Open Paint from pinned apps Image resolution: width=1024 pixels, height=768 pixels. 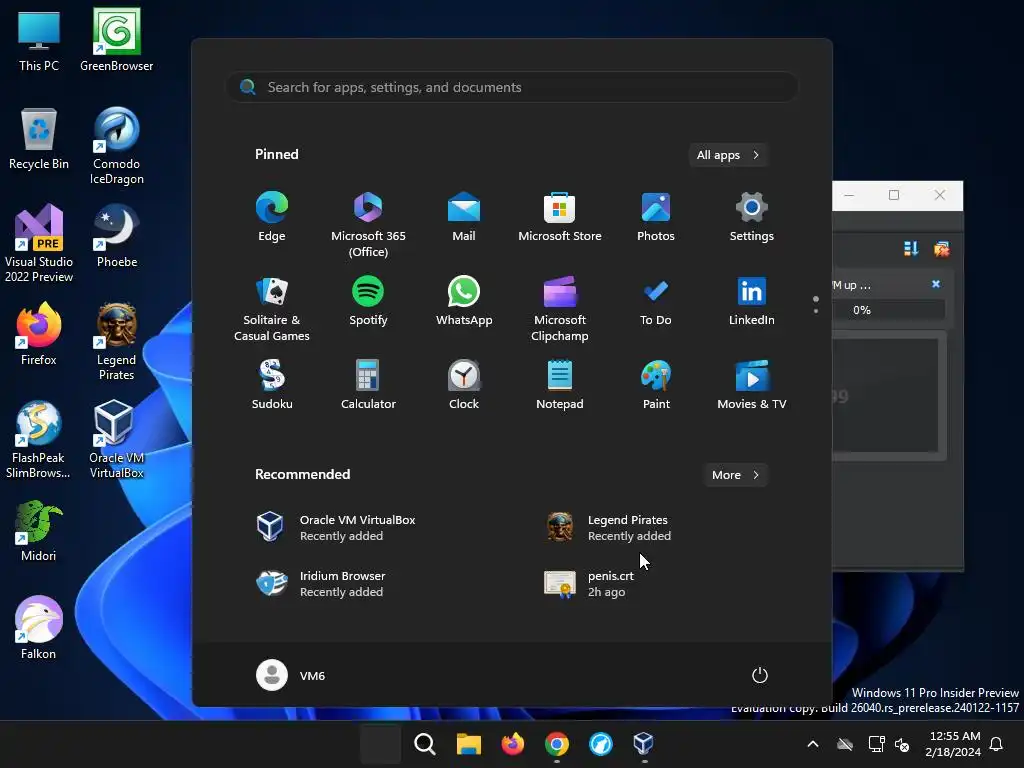[x=656, y=385]
